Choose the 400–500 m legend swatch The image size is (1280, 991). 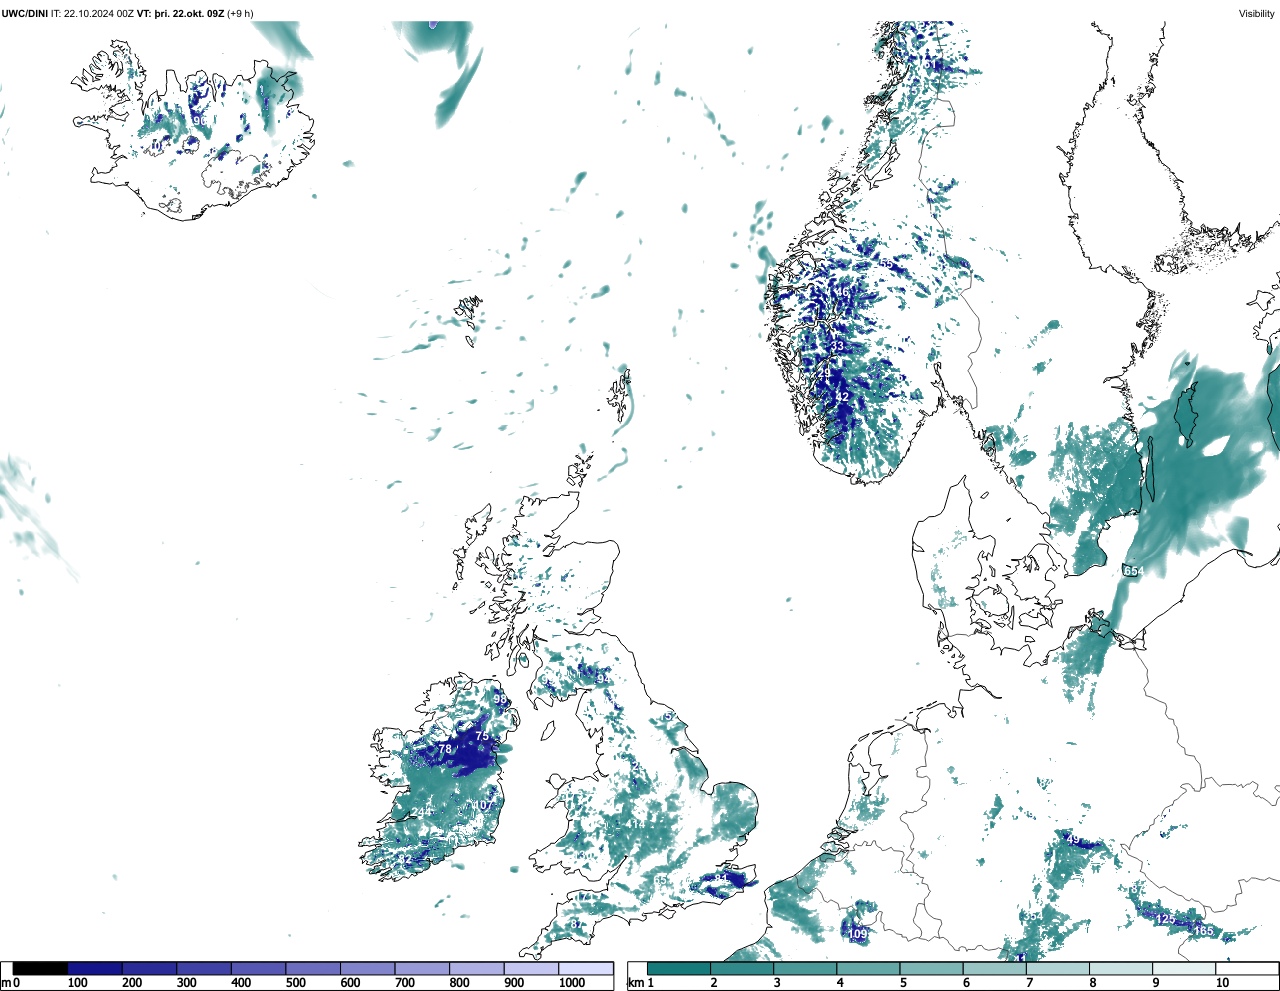259,969
